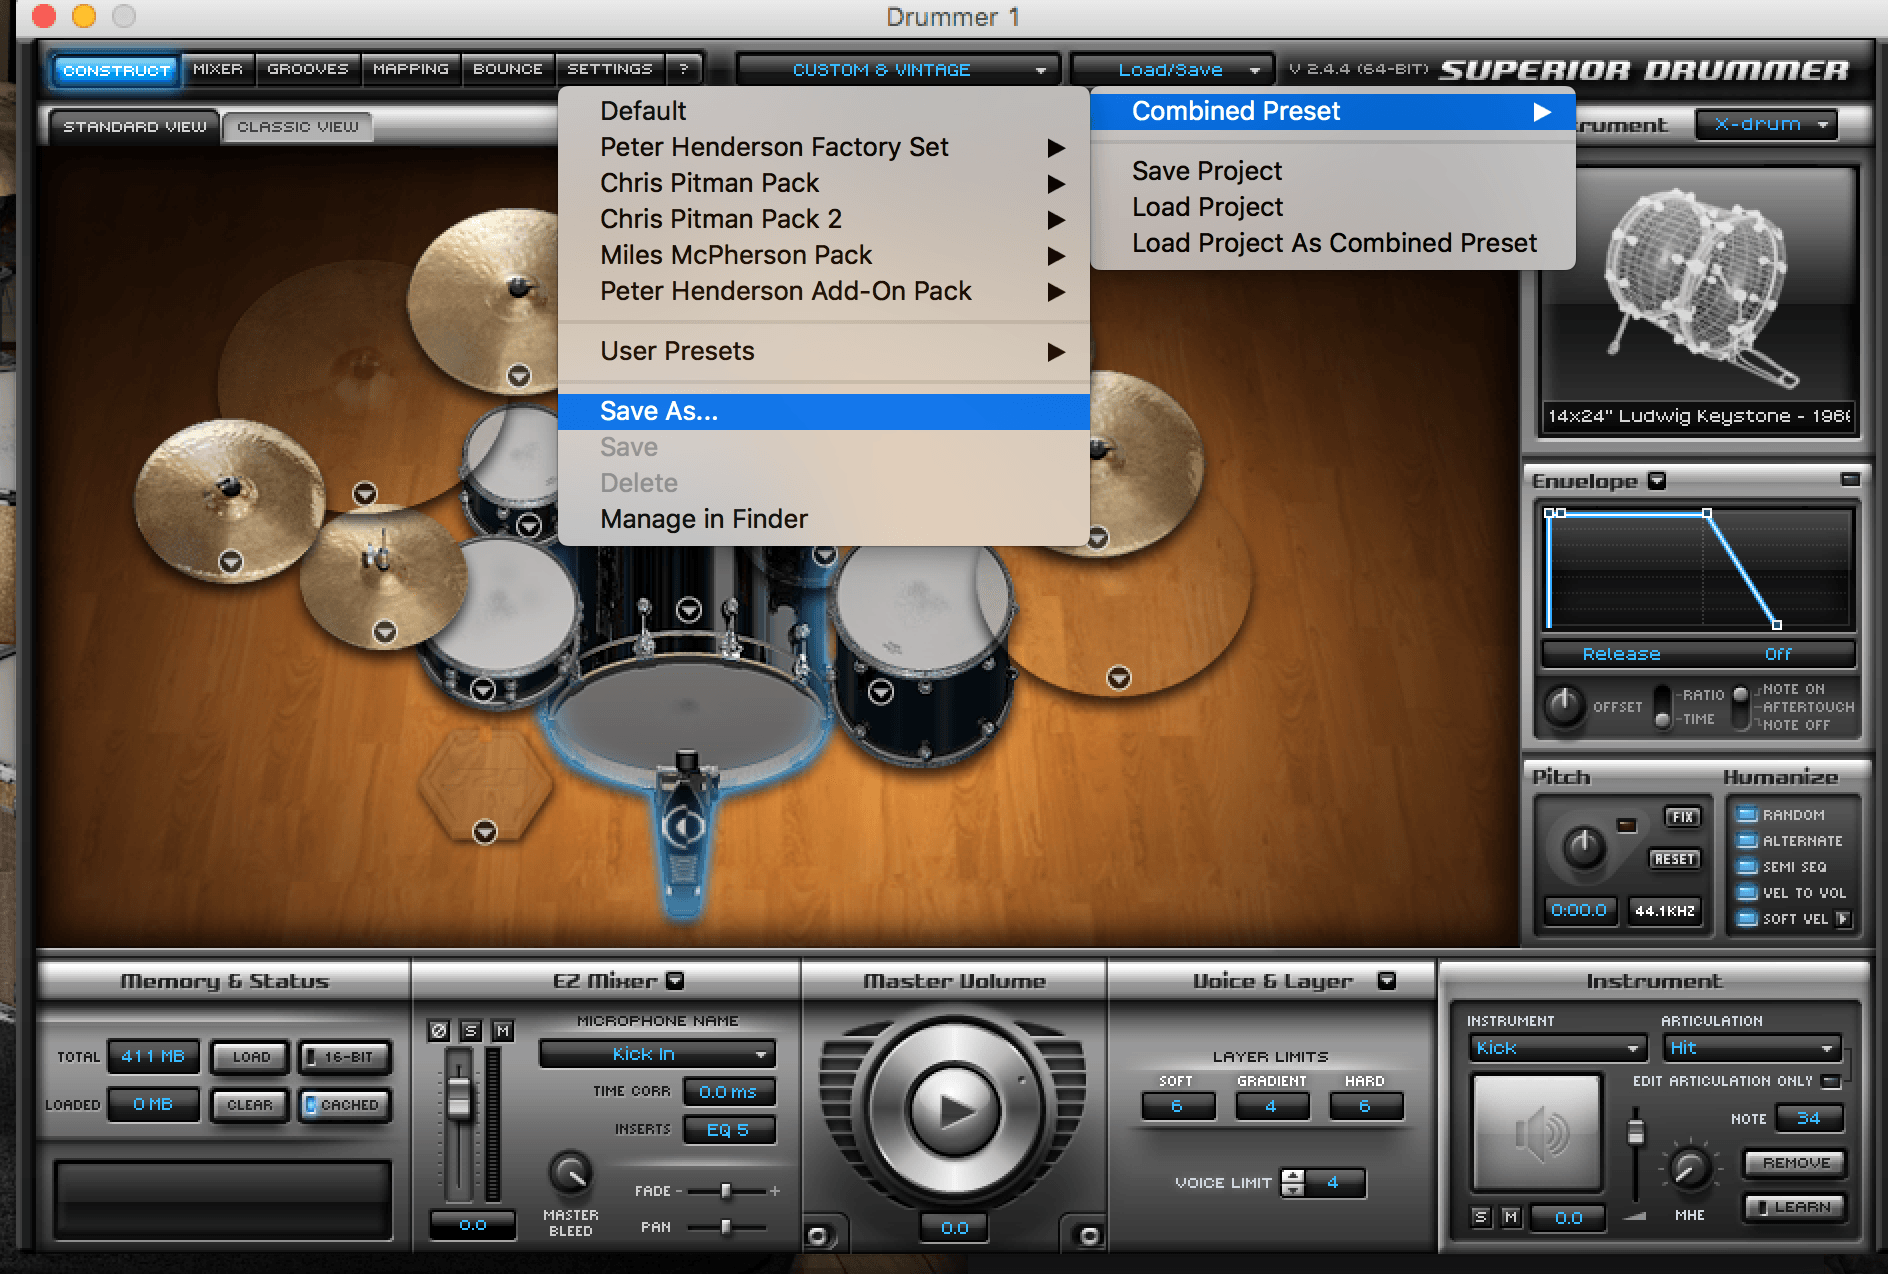This screenshot has height=1274, width=1888.
Task: Switch to the Mixer tab
Action: pyautogui.click(x=217, y=69)
